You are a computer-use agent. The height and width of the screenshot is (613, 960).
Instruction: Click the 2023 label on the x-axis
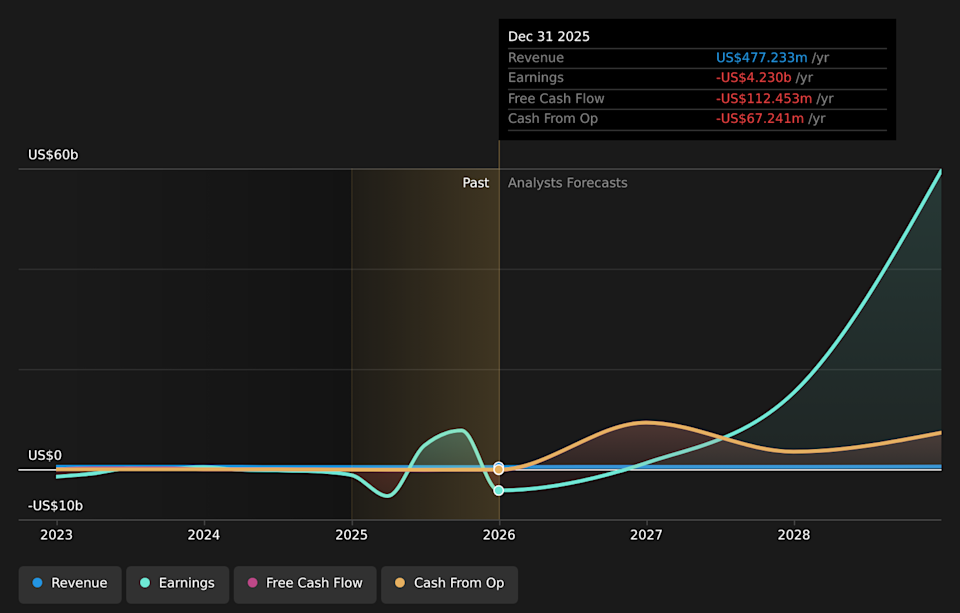coord(57,535)
